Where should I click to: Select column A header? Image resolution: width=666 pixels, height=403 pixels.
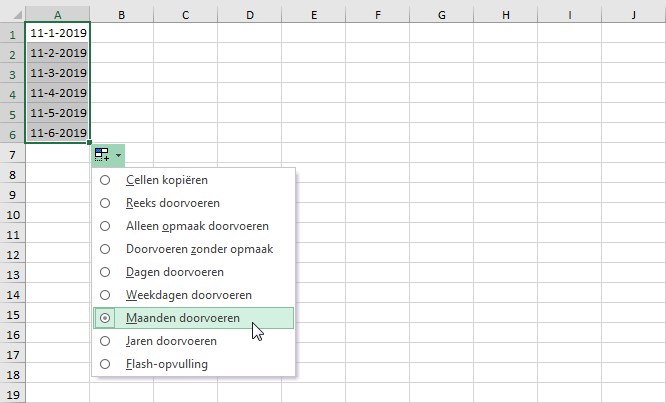pyautogui.click(x=57, y=15)
